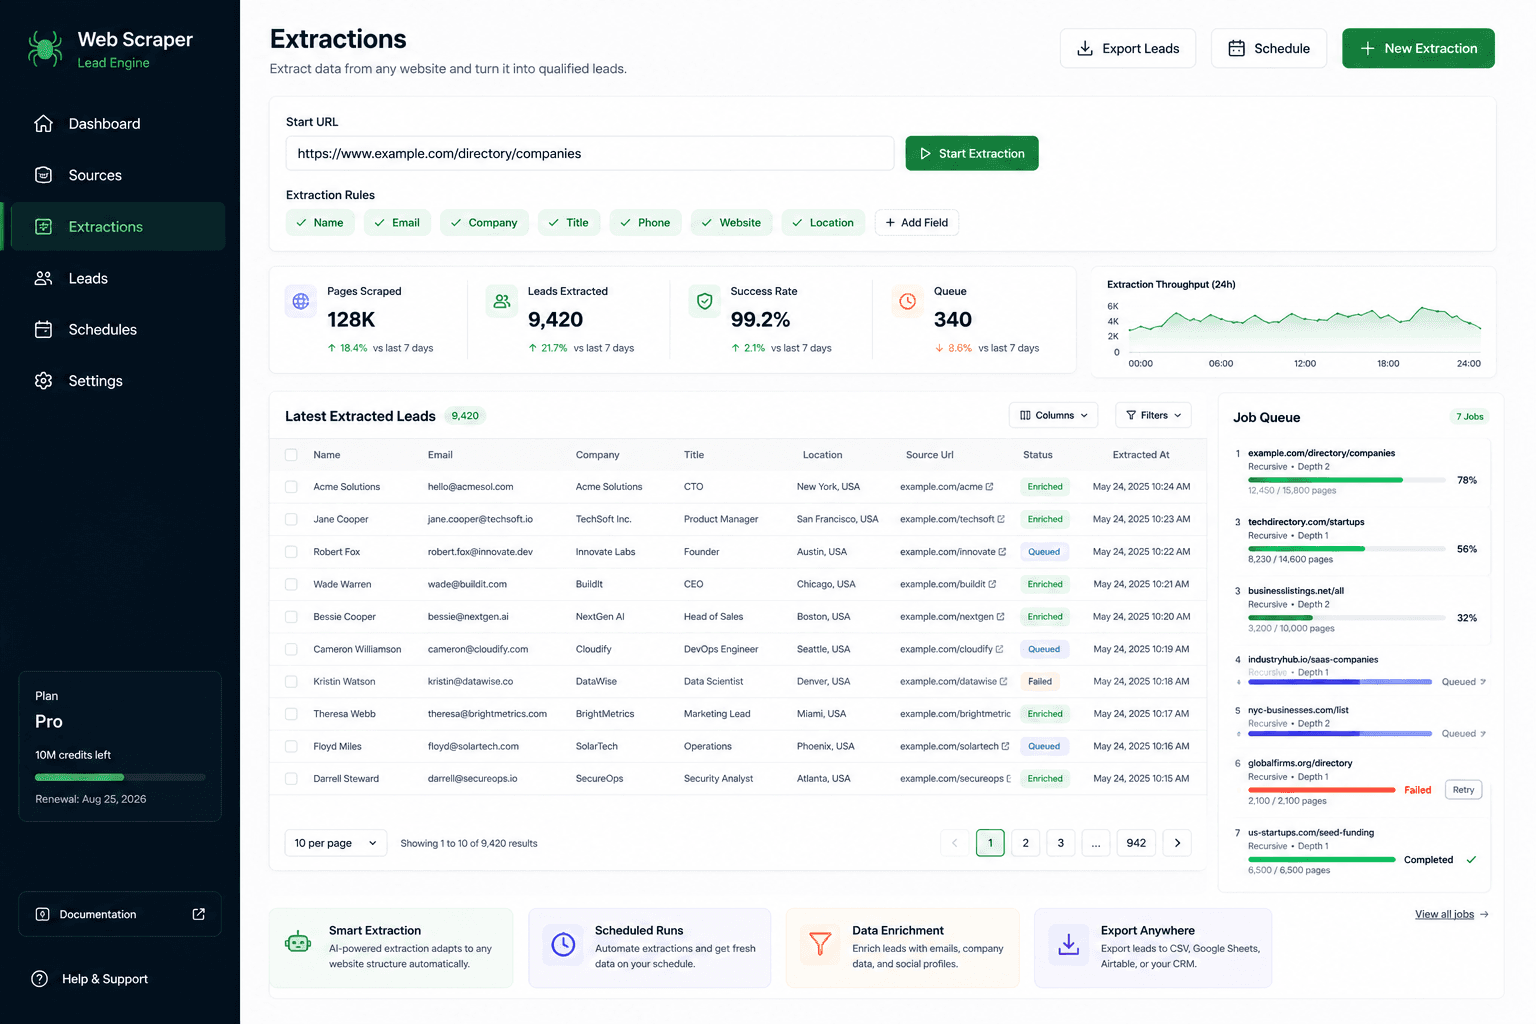Check the Bessie Cooper row checkbox
The image size is (1536, 1024).
point(291,617)
